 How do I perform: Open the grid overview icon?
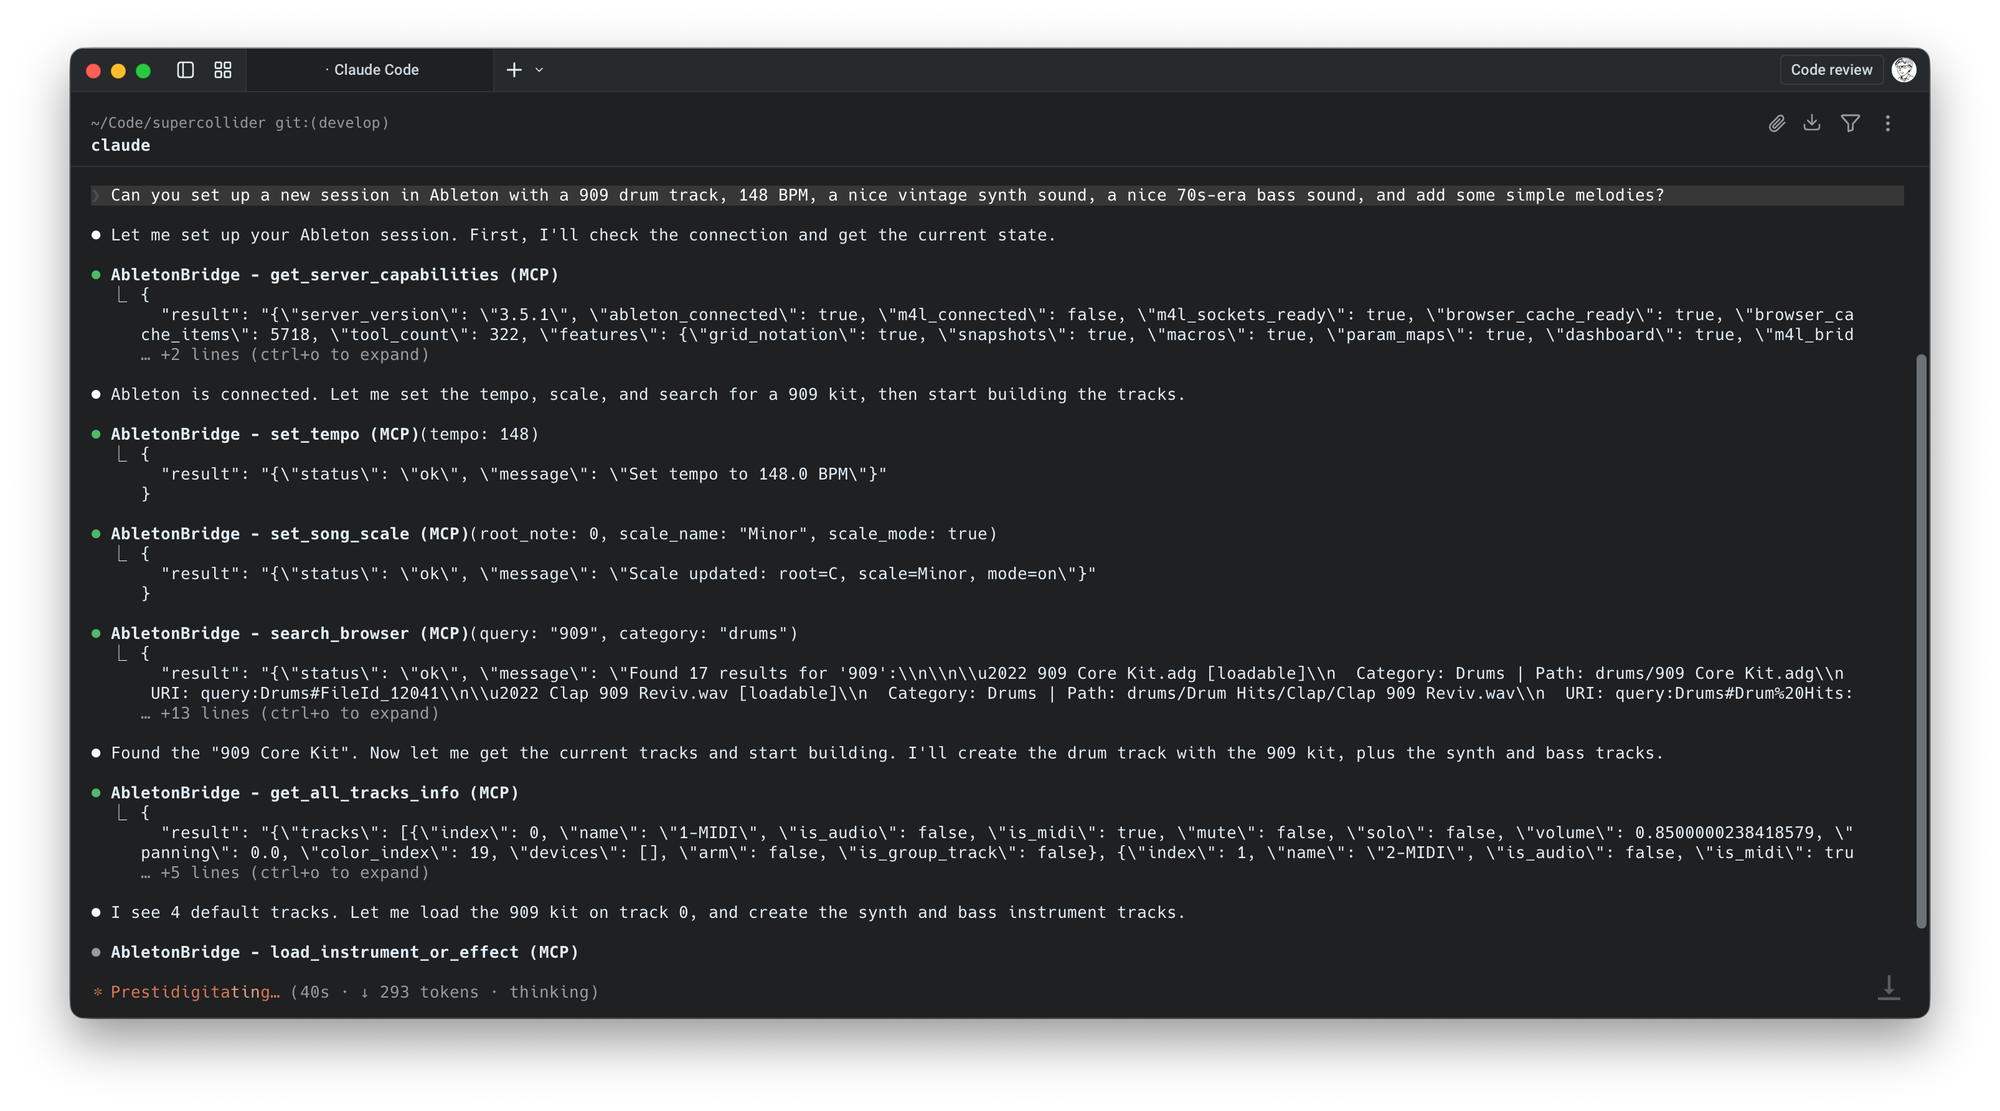223,70
